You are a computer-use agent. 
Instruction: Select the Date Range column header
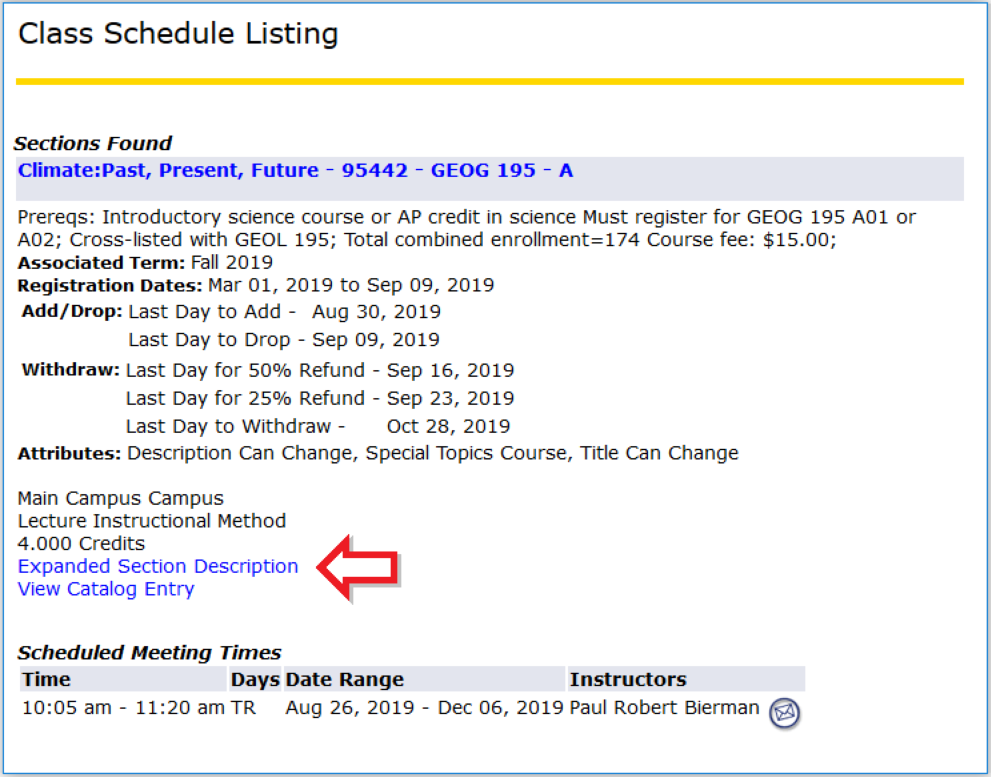point(345,680)
